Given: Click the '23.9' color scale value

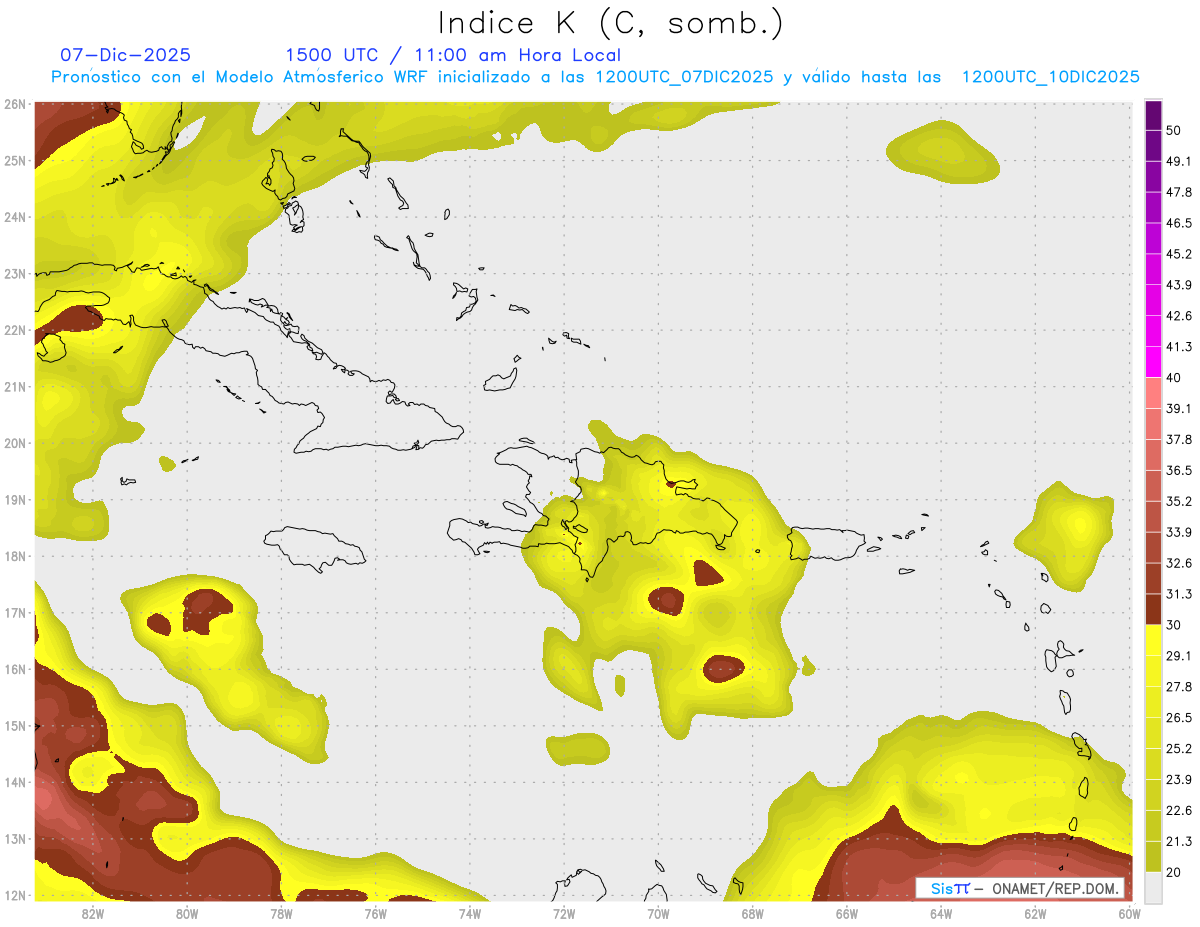Looking at the screenshot, I should tap(1179, 779).
